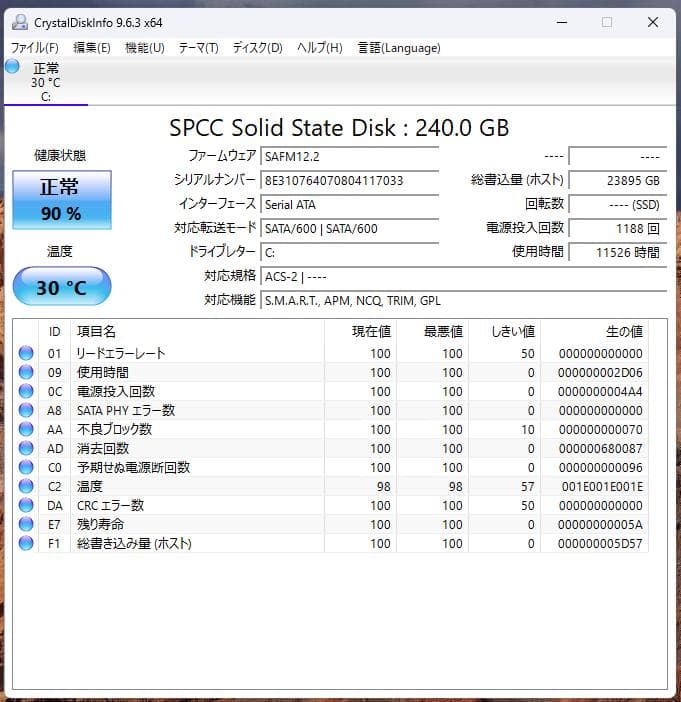The height and width of the screenshot is (702, 681).
Task: Click the 正常 90 % health status button
Action: coord(62,200)
